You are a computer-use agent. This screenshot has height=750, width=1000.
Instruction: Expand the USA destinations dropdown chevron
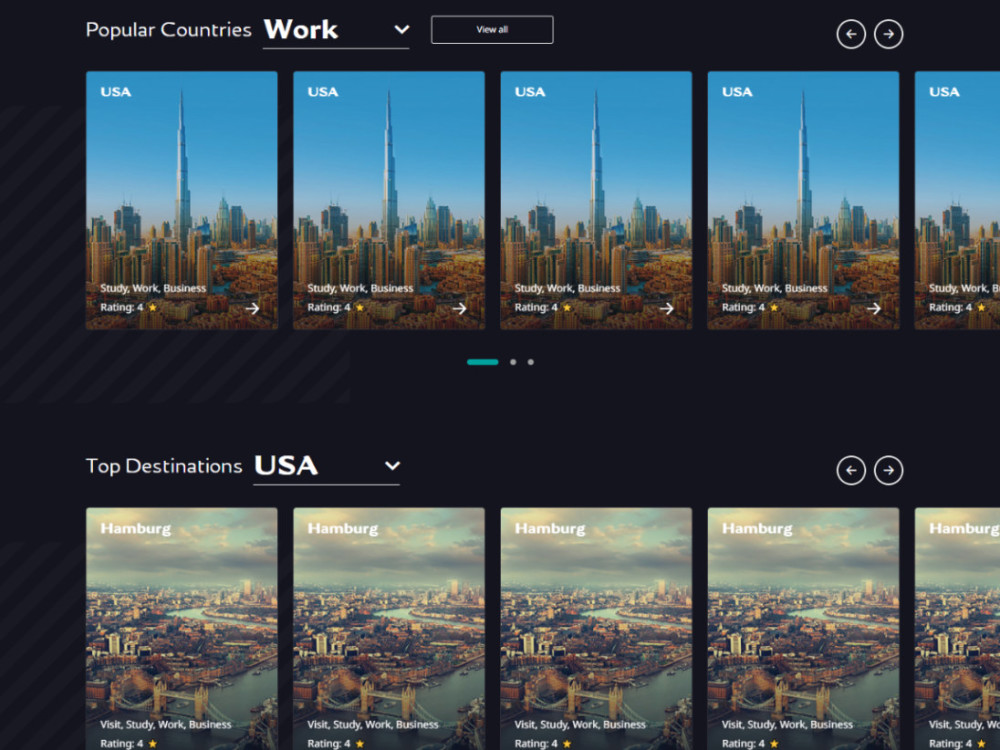(x=393, y=466)
